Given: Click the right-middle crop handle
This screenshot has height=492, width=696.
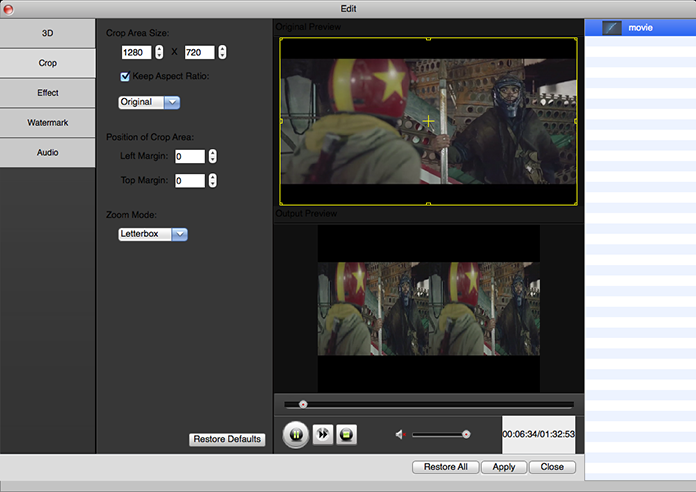Looking at the screenshot, I should tap(576, 121).
